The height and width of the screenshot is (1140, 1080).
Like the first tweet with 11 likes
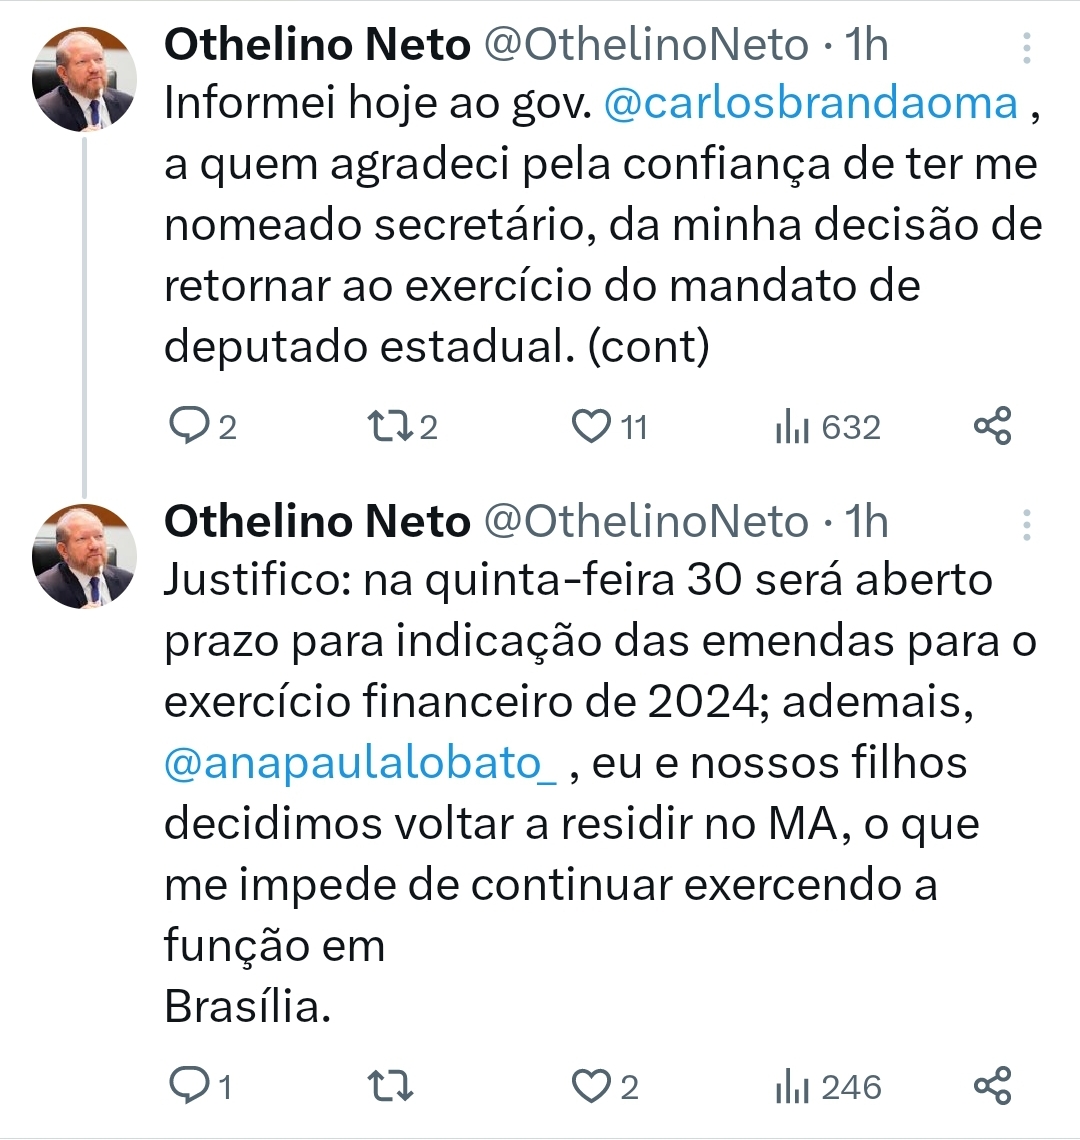coord(591,427)
